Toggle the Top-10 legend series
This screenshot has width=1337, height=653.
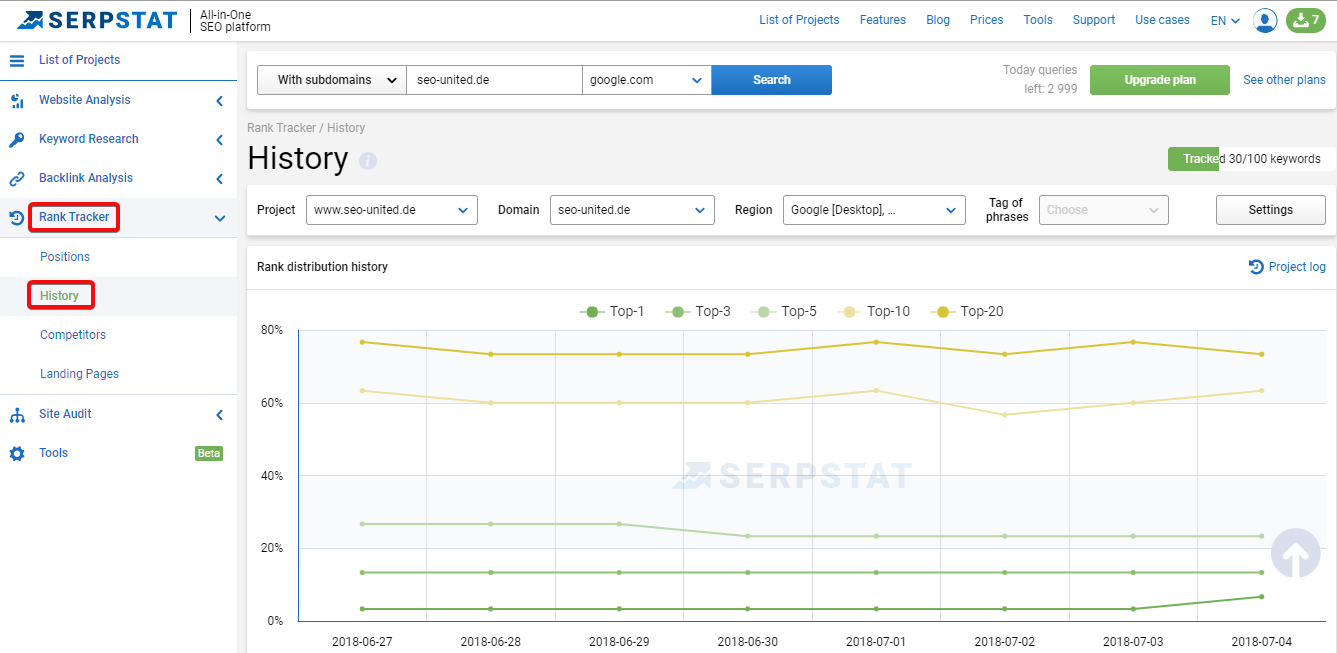pos(877,311)
